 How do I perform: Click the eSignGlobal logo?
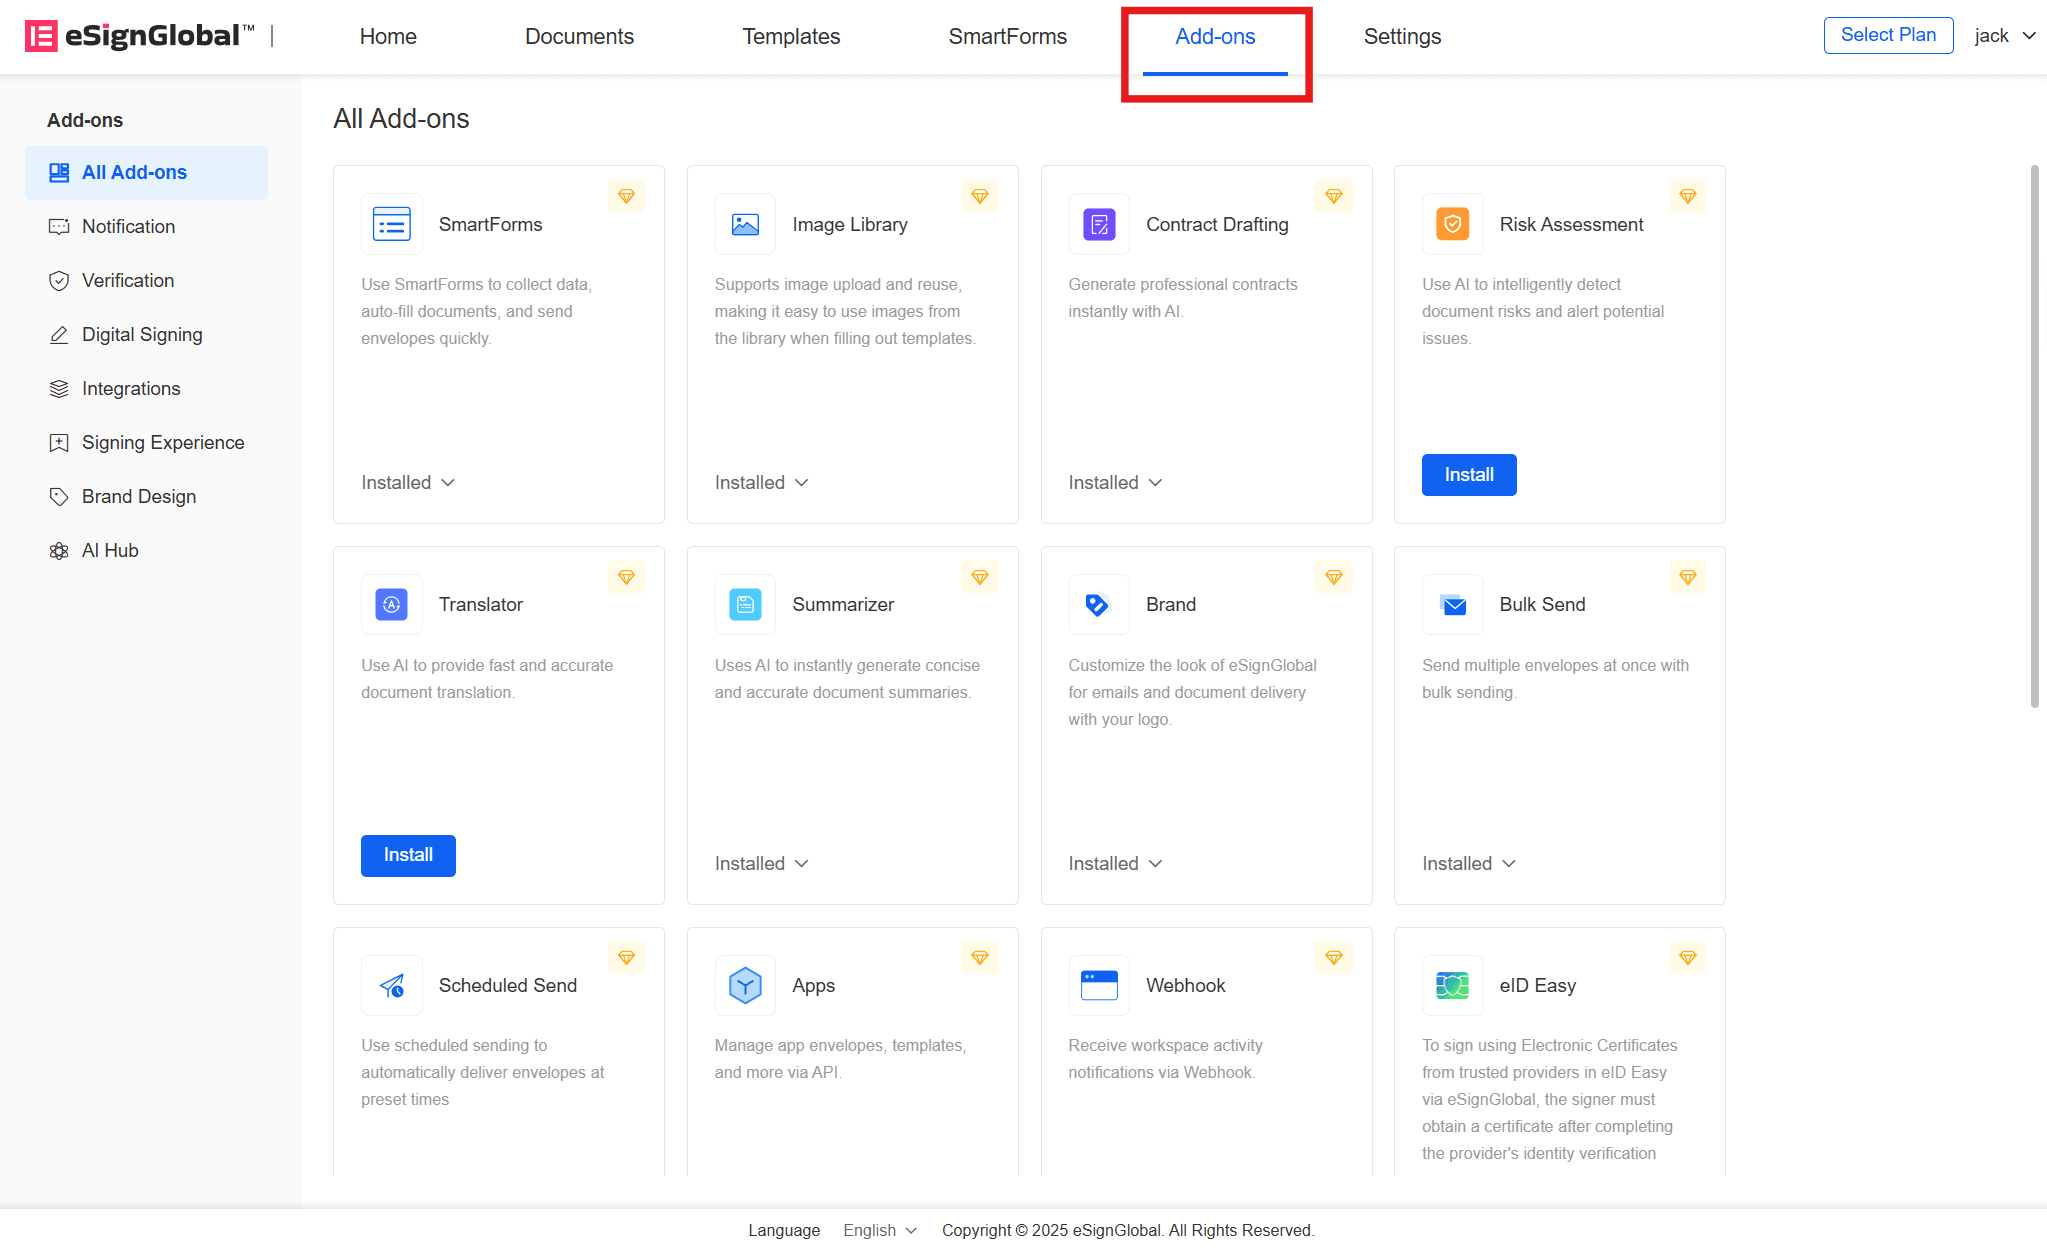tap(139, 36)
